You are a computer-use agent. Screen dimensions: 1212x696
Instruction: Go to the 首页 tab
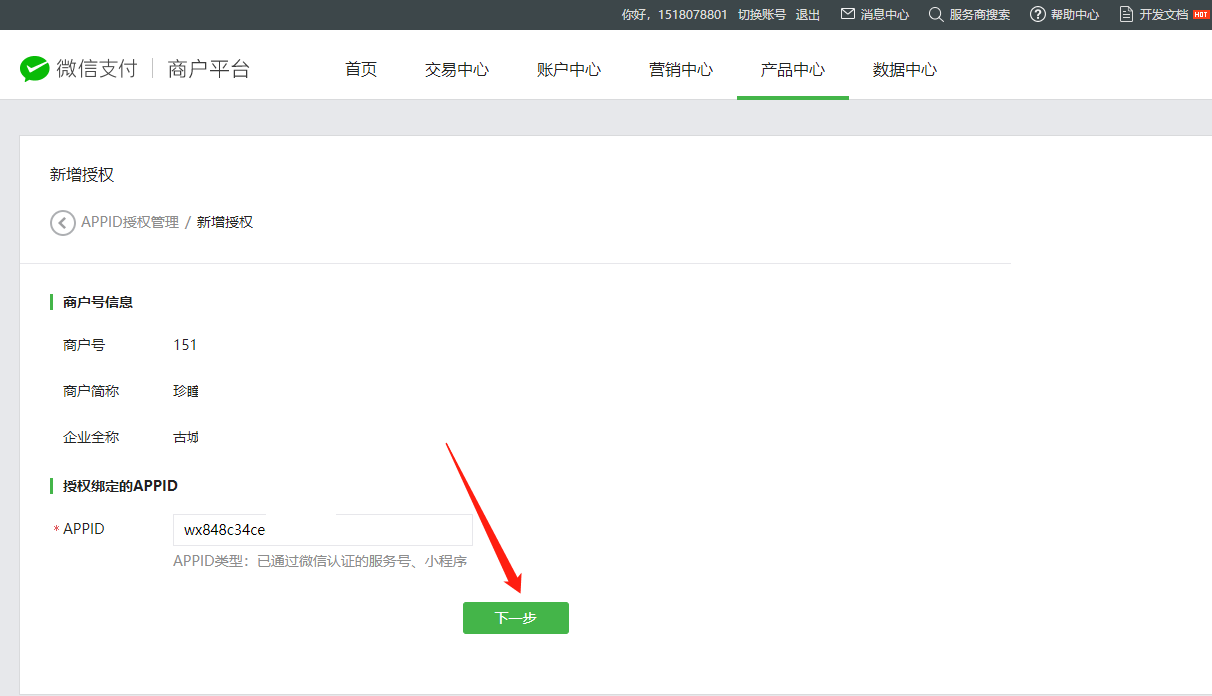(361, 69)
